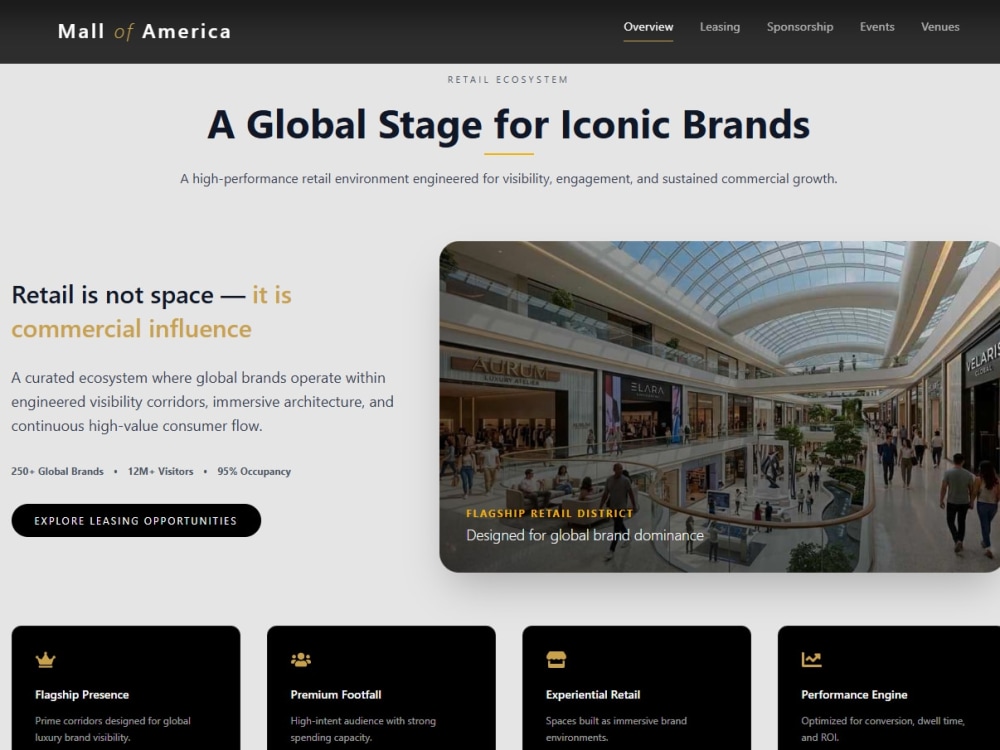
Task: Click the Flagship Presence crown icon
Action: coord(45,659)
